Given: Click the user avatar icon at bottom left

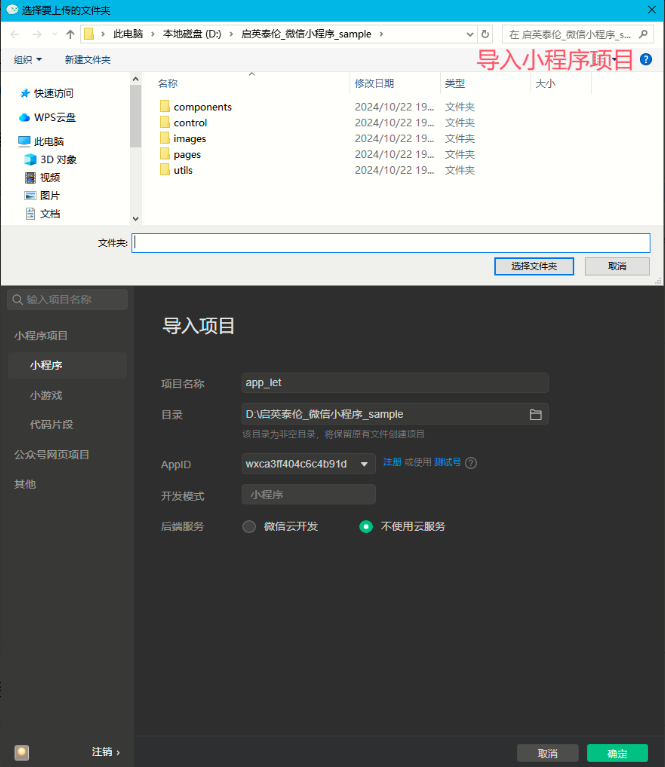Looking at the screenshot, I should 22,752.
